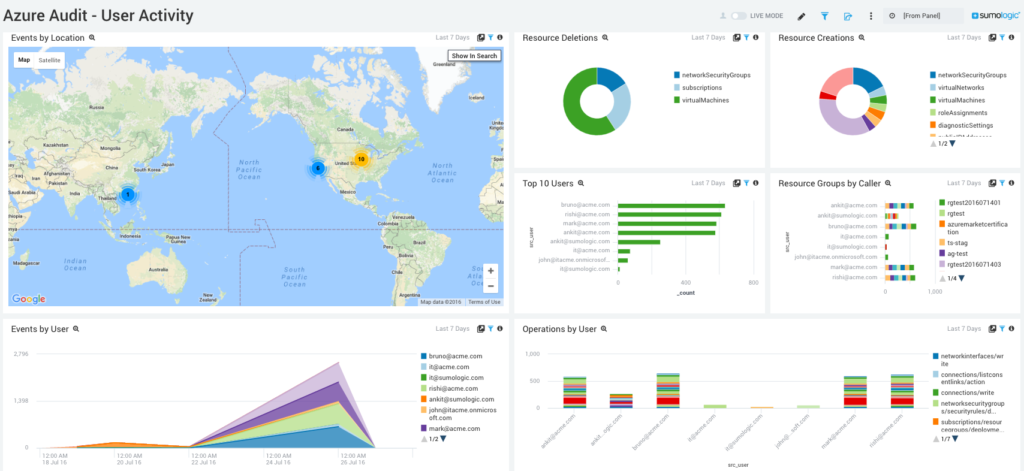
Task: Toggle virtualMachines in Resource Deletions legend
Action: click(701, 100)
